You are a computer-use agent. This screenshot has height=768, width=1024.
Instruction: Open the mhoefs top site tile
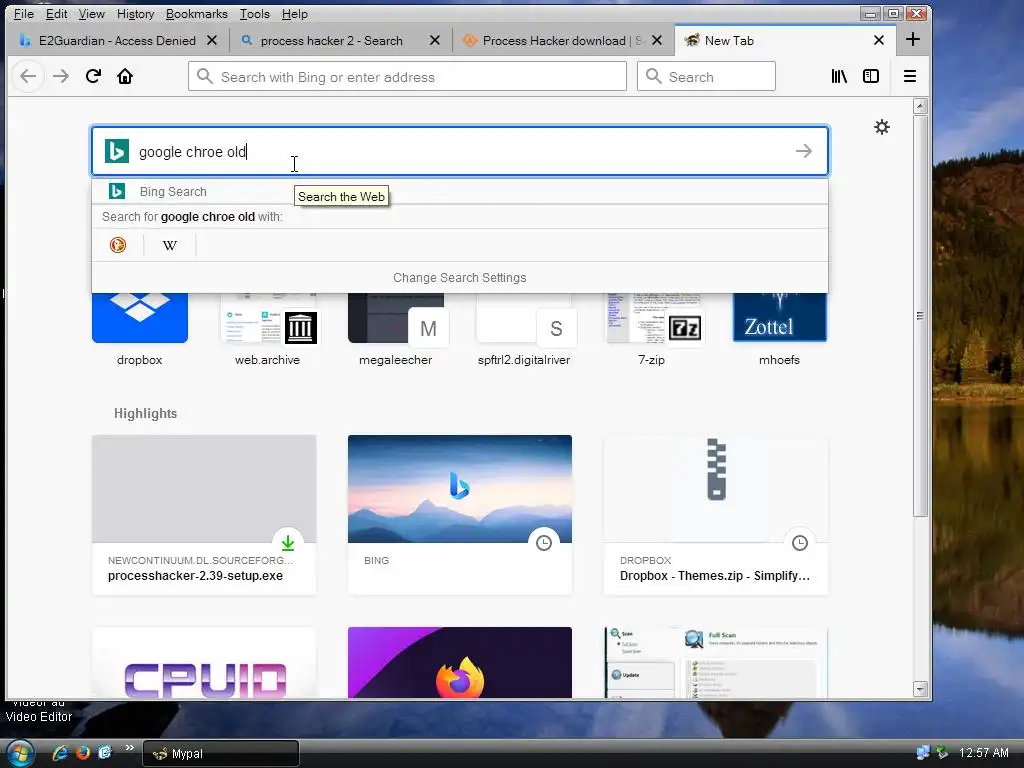coord(780,330)
